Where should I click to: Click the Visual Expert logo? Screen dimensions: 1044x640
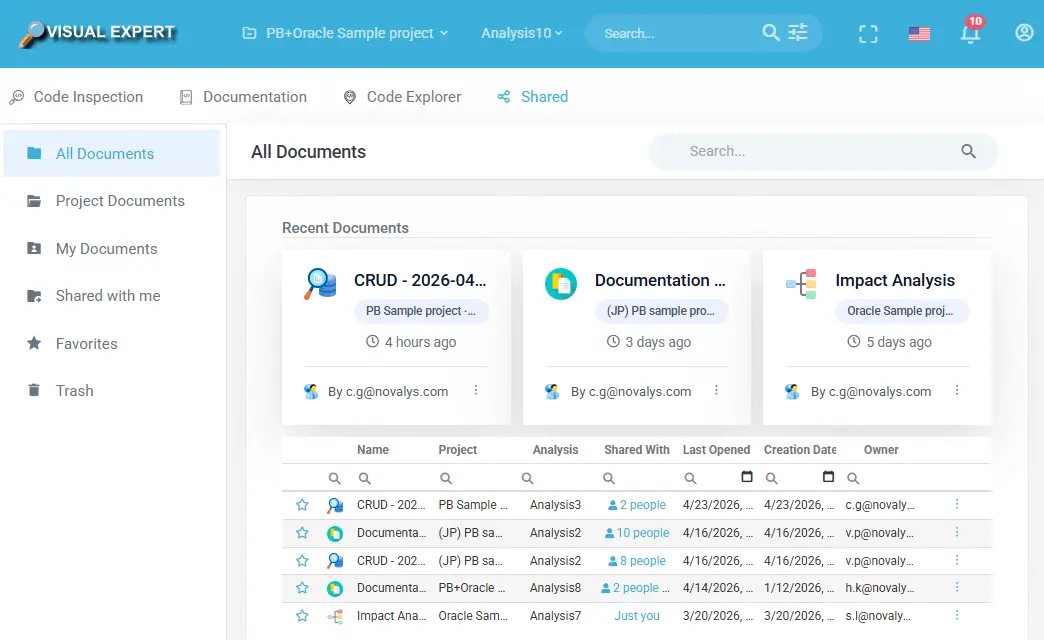coord(99,33)
